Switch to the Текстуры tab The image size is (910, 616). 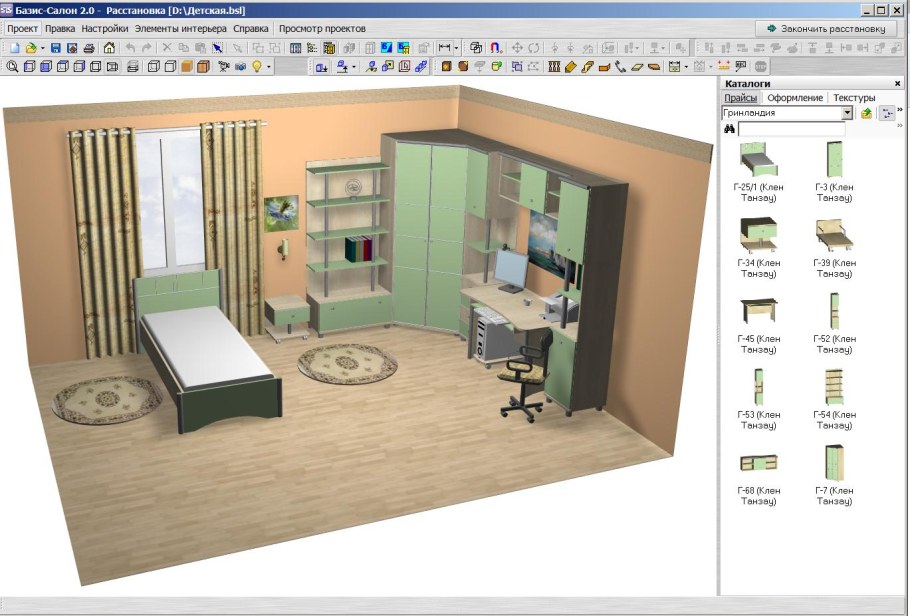coord(855,97)
